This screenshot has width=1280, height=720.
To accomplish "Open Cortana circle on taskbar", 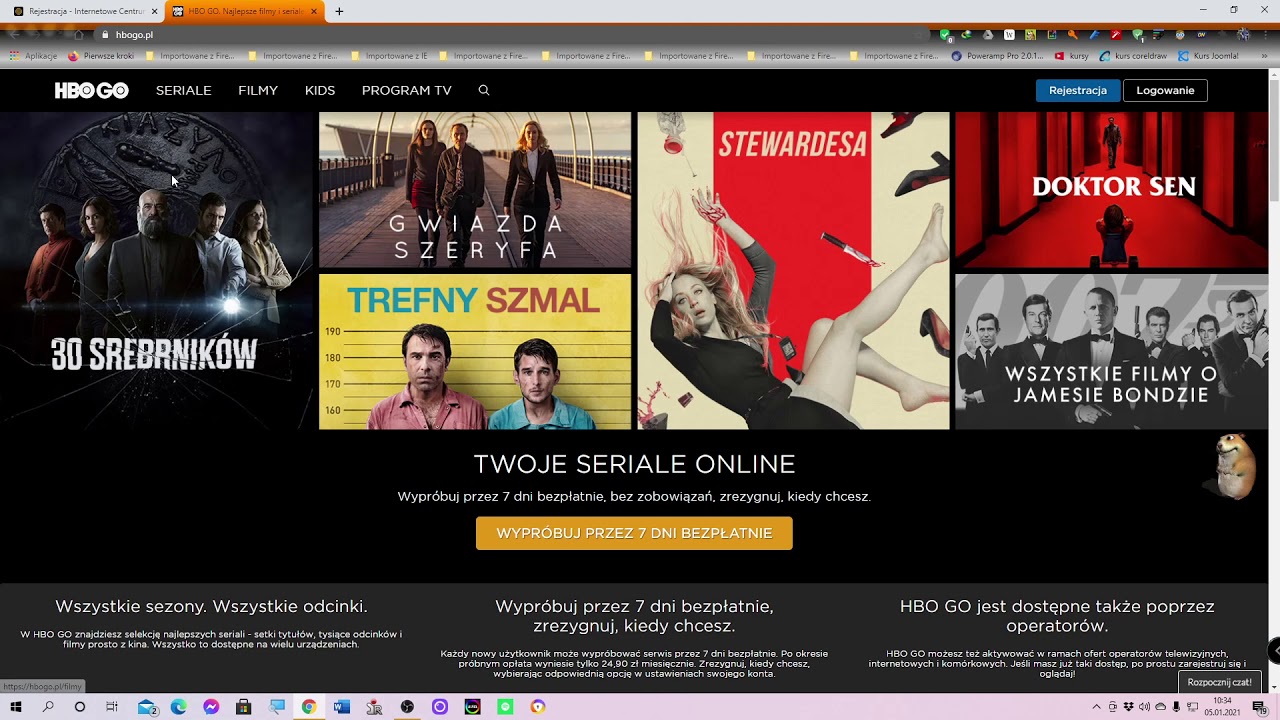I will [80, 707].
